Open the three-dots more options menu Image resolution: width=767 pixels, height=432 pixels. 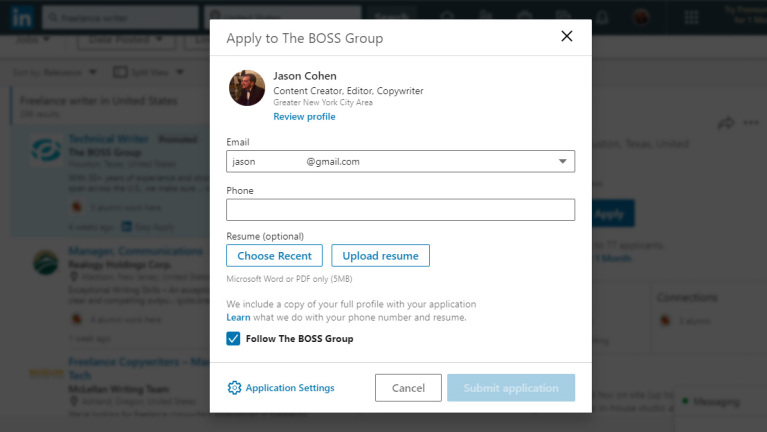[751, 122]
